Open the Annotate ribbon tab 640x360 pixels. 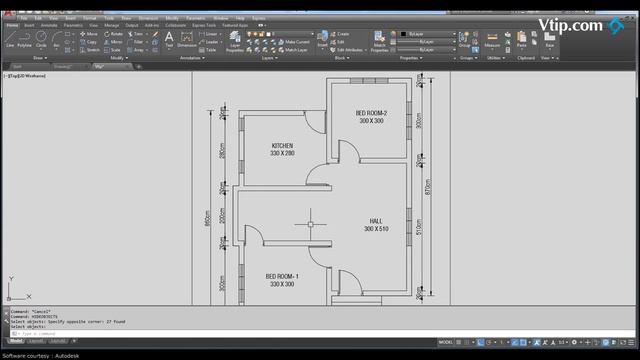click(x=49, y=25)
